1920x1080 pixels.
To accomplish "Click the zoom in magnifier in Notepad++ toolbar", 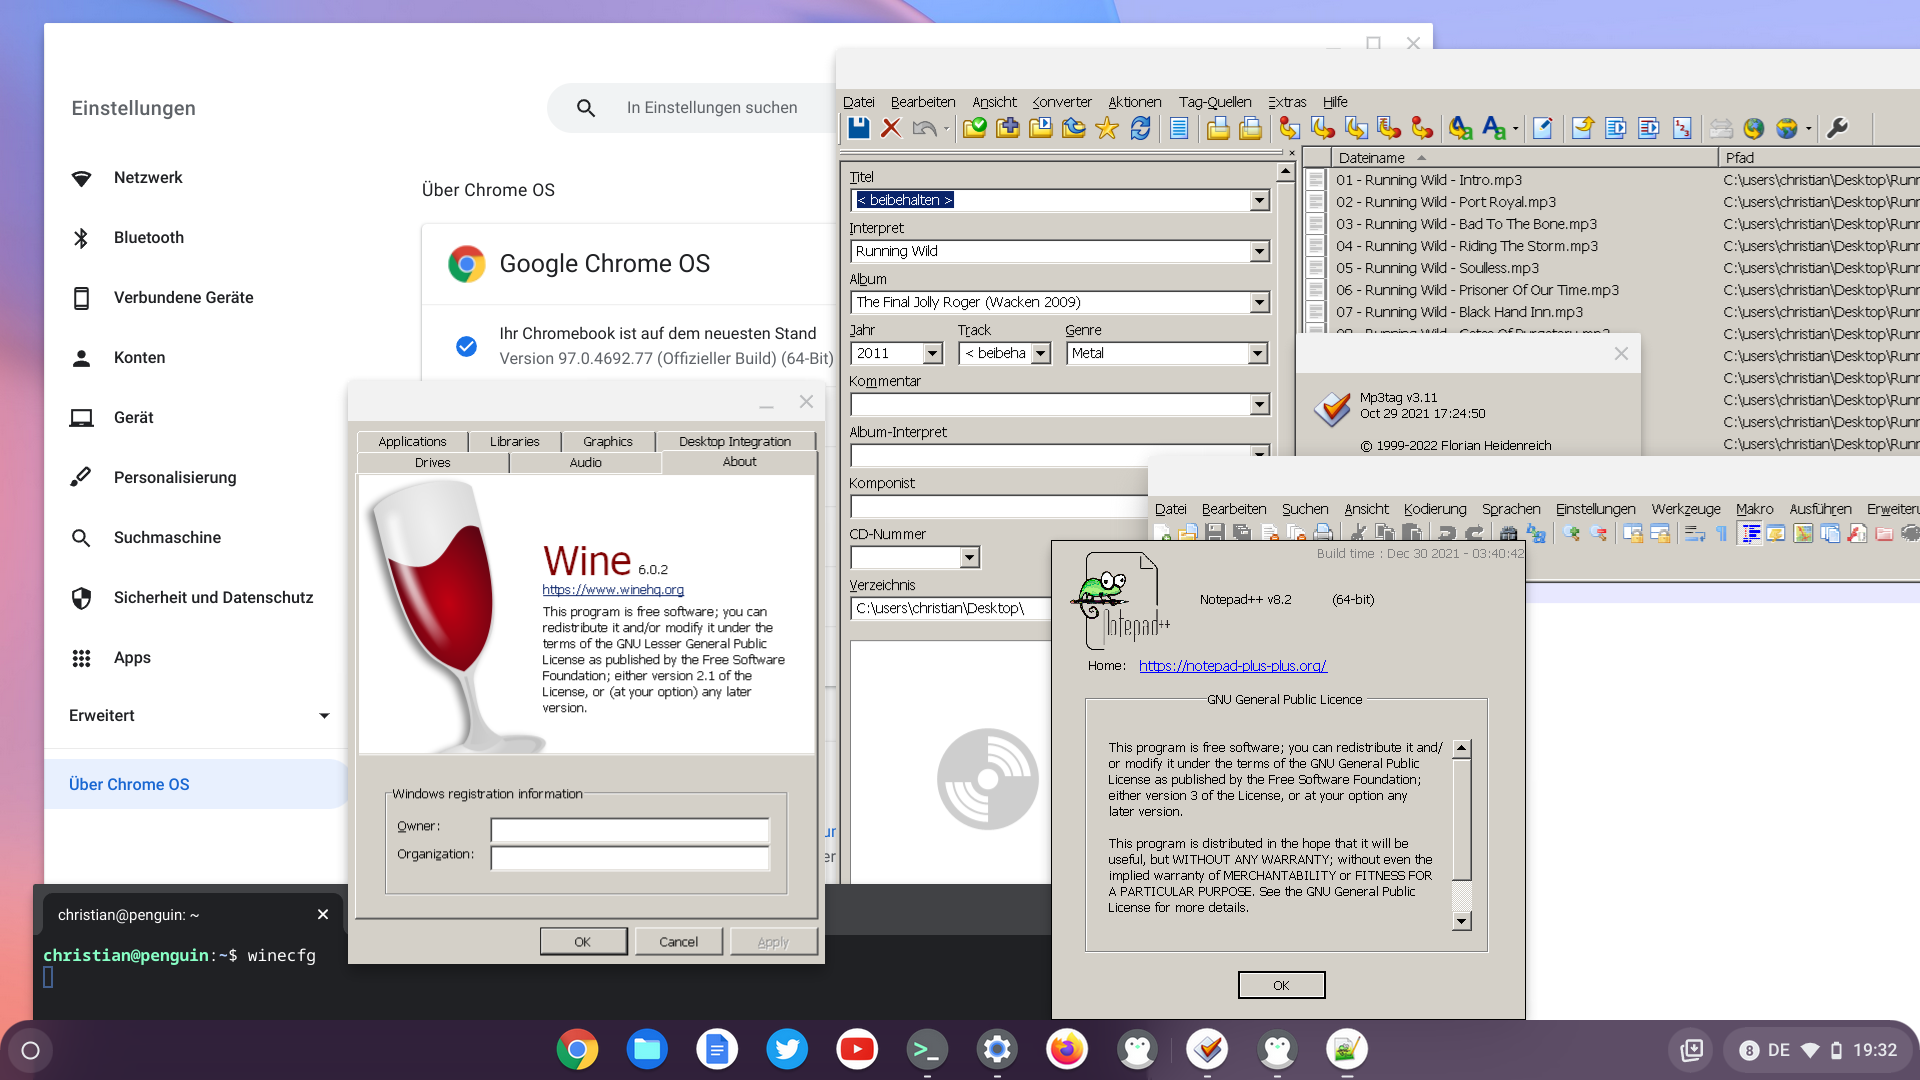I will point(1571,534).
